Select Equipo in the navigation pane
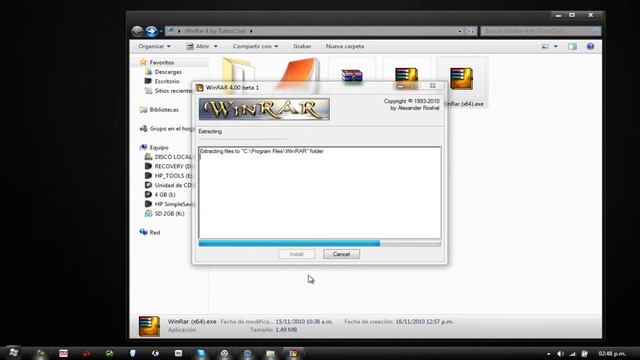The image size is (640, 360). pos(158,147)
